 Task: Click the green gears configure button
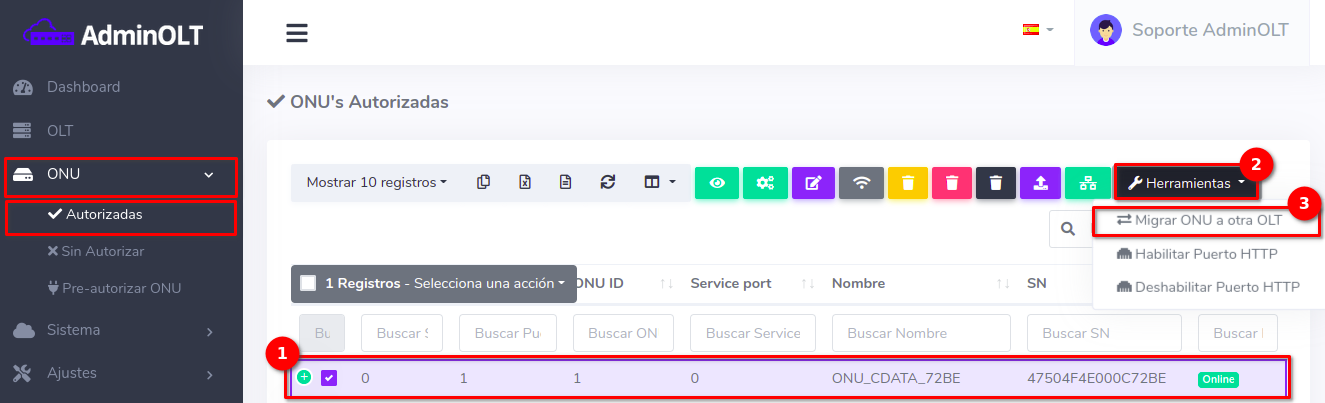point(765,183)
